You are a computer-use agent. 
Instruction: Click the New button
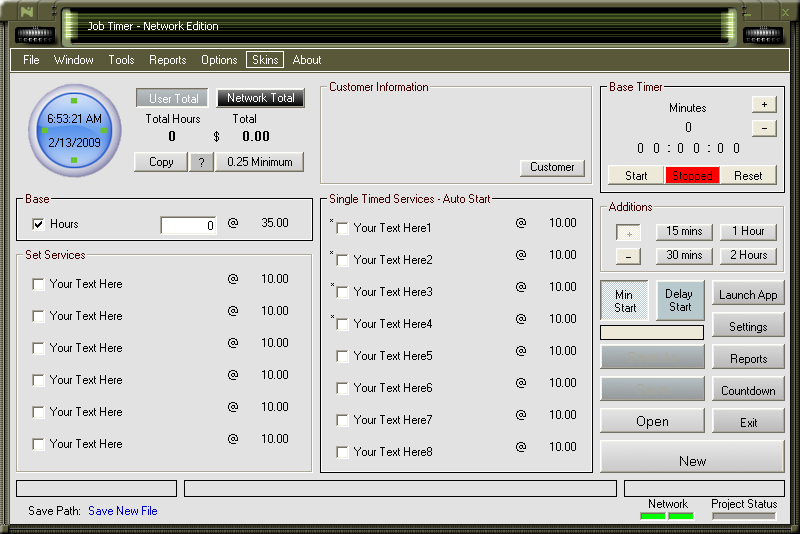[x=692, y=457]
